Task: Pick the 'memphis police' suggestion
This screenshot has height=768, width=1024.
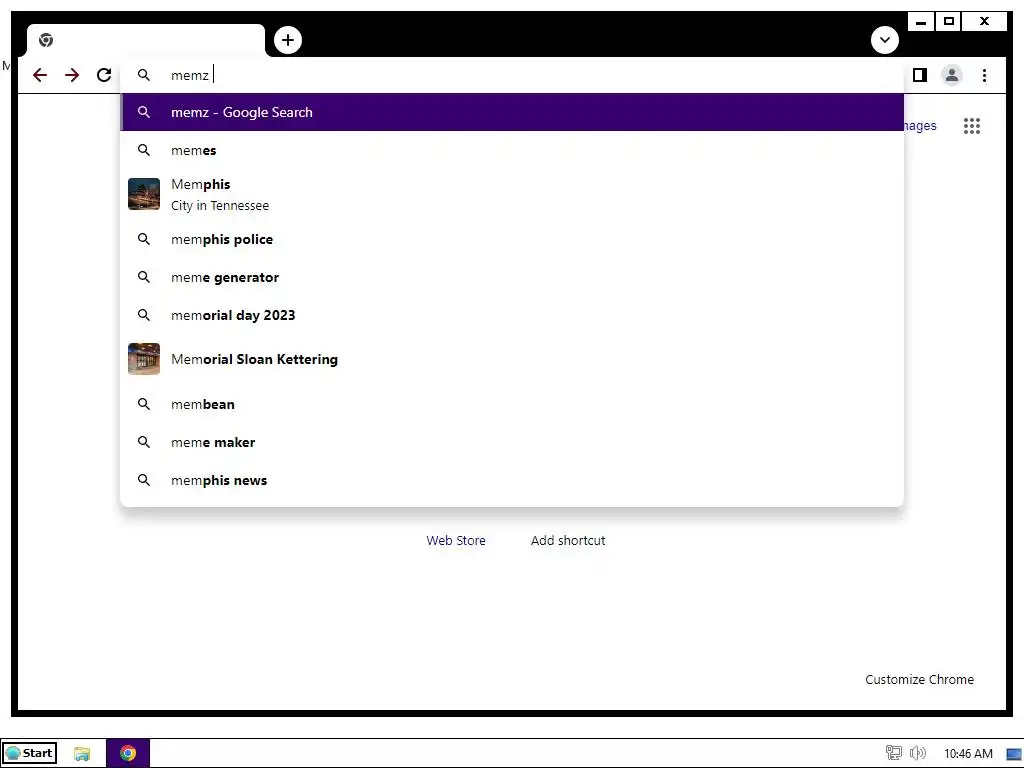Action: point(512,239)
